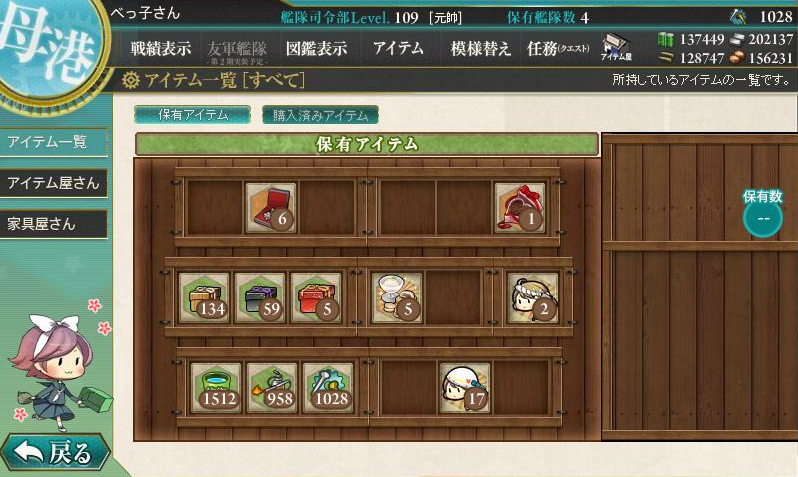
Task: Open the 任務 (クエスト) menu
Action: [558, 49]
